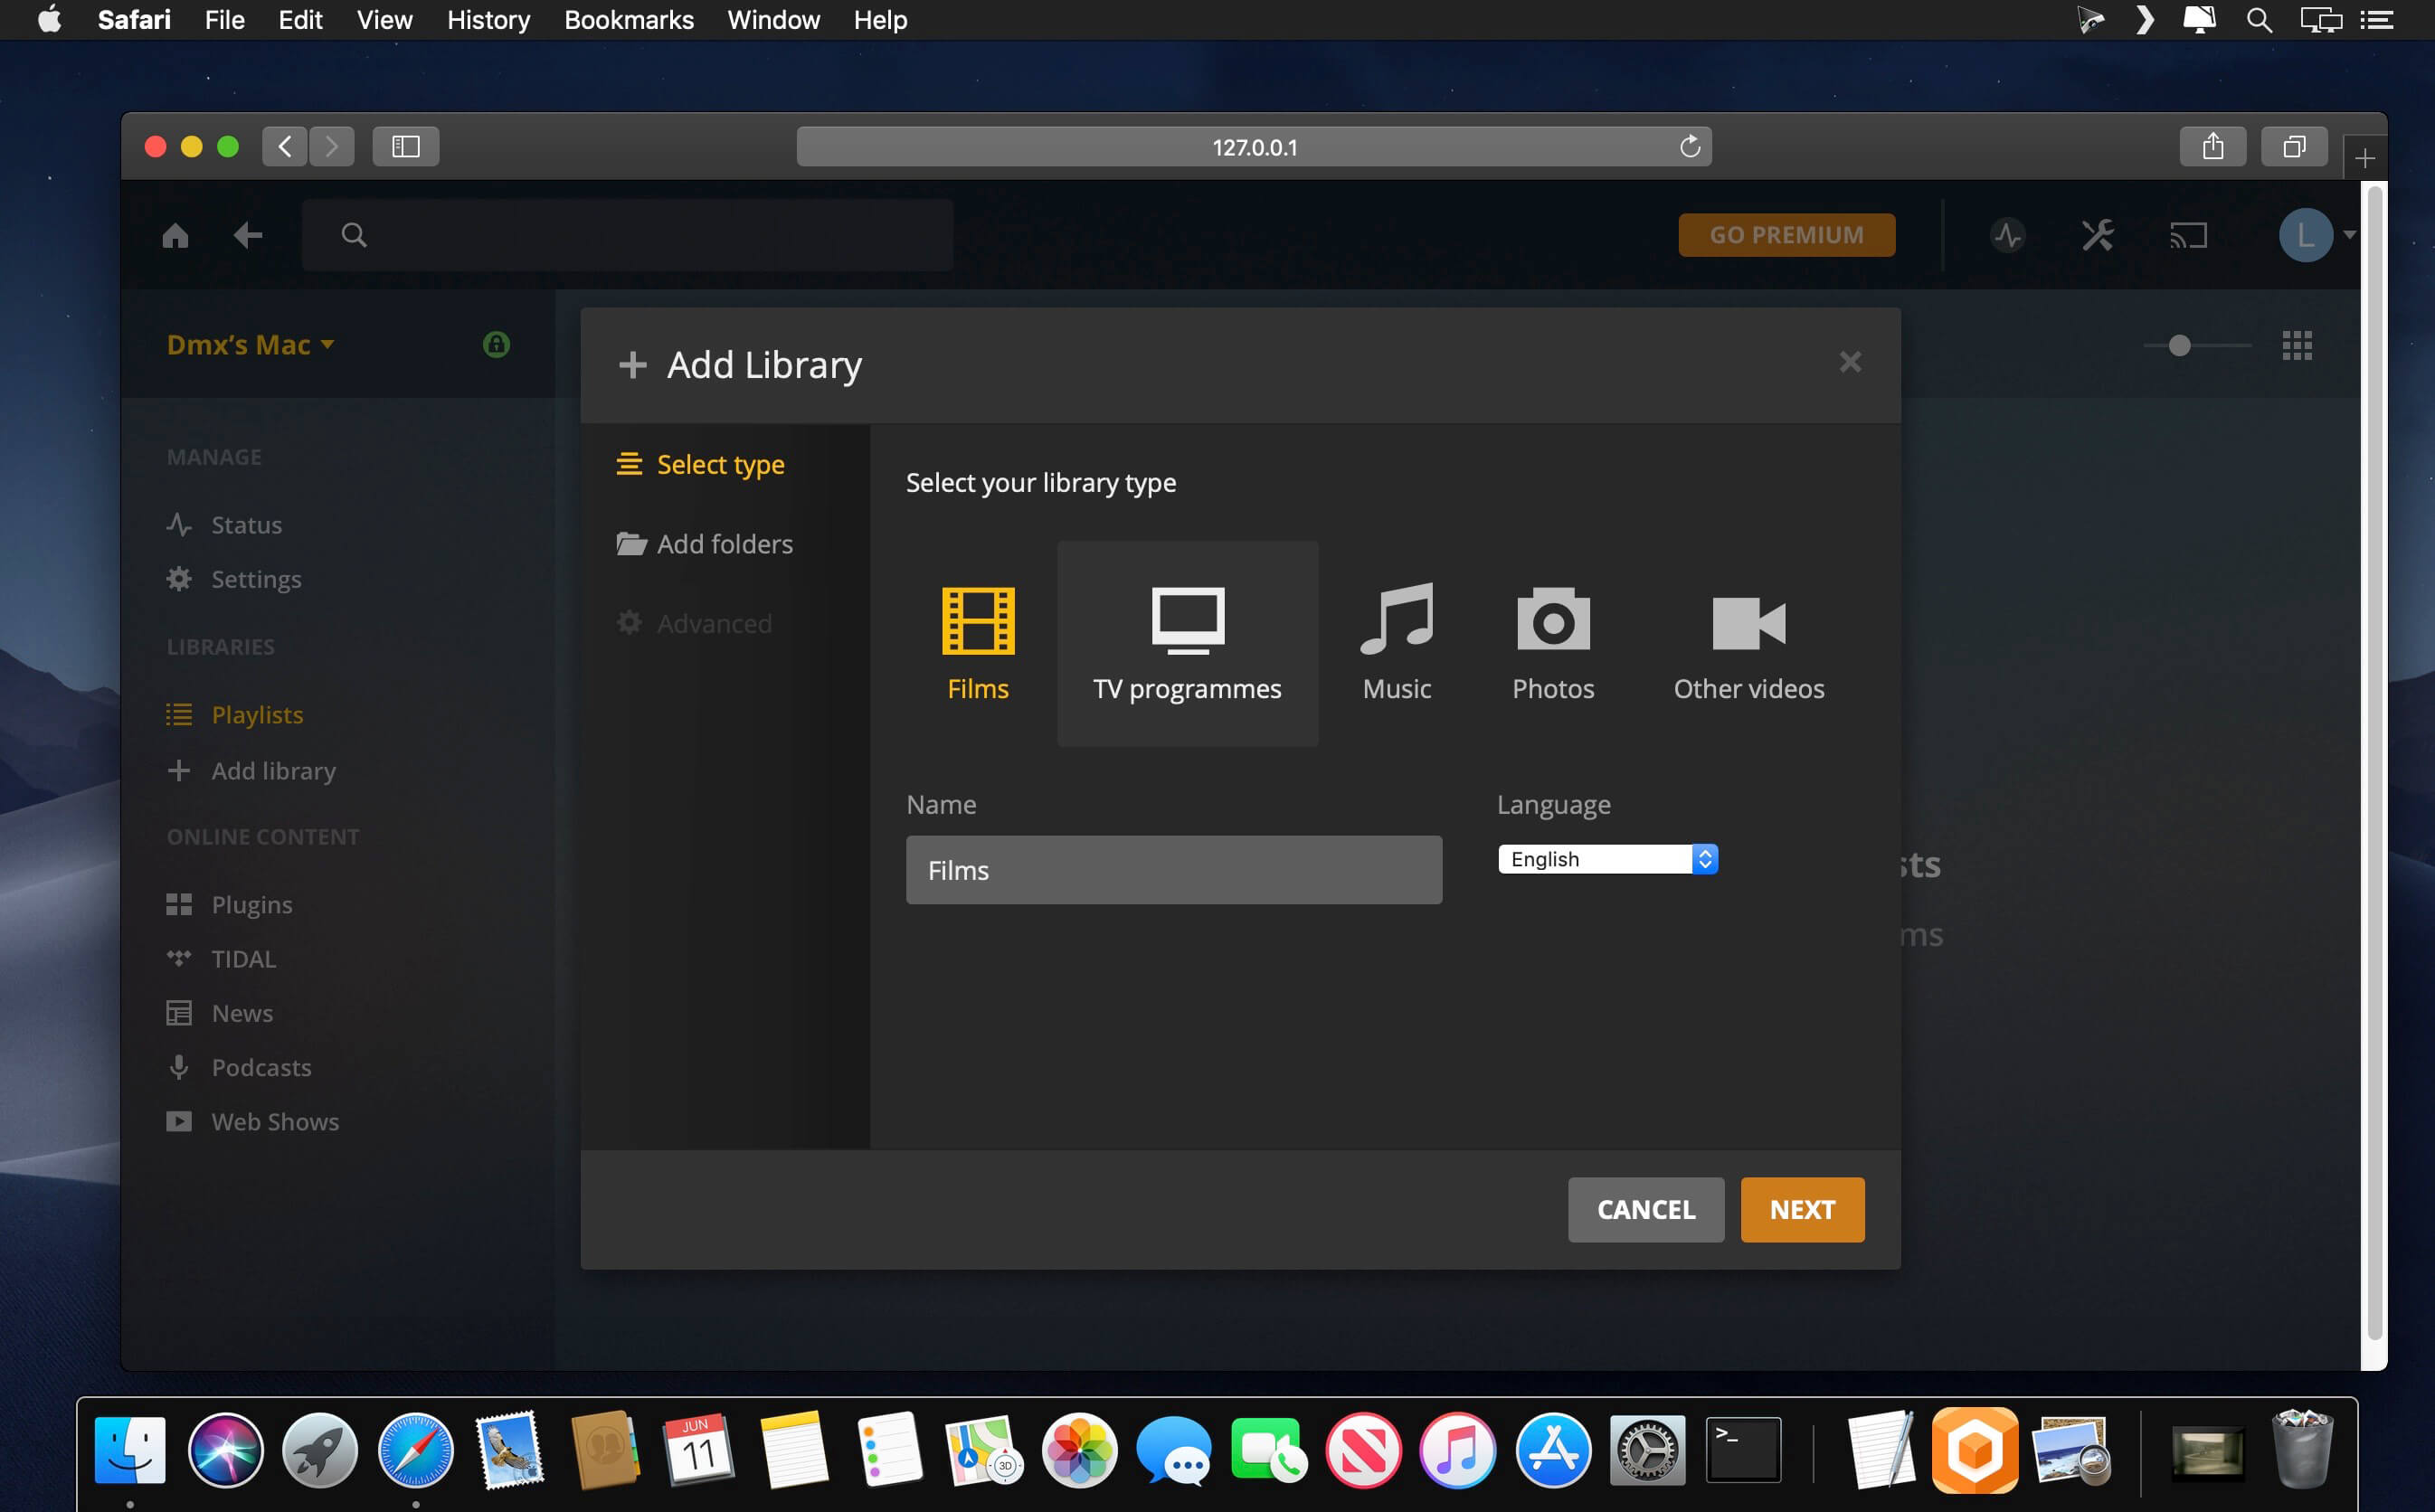Viewport: 2435px width, 1512px height.
Task: Open Settings in the sidebar
Action: tap(234, 579)
